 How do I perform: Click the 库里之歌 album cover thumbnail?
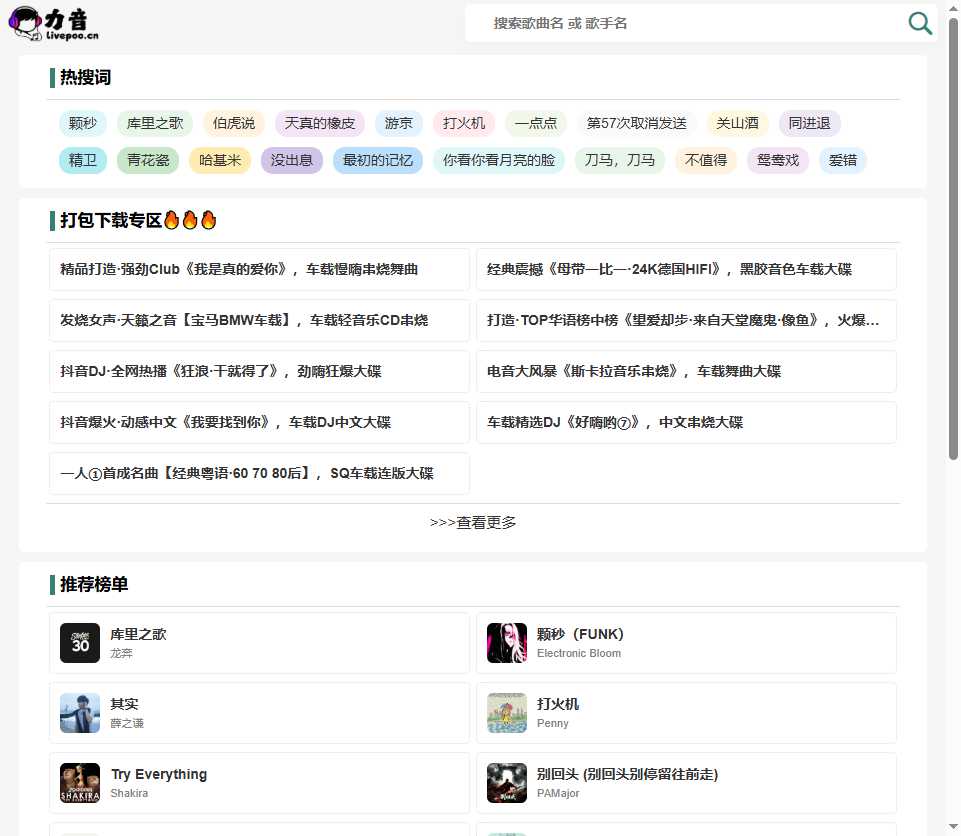pyautogui.click(x=79, y=644)
